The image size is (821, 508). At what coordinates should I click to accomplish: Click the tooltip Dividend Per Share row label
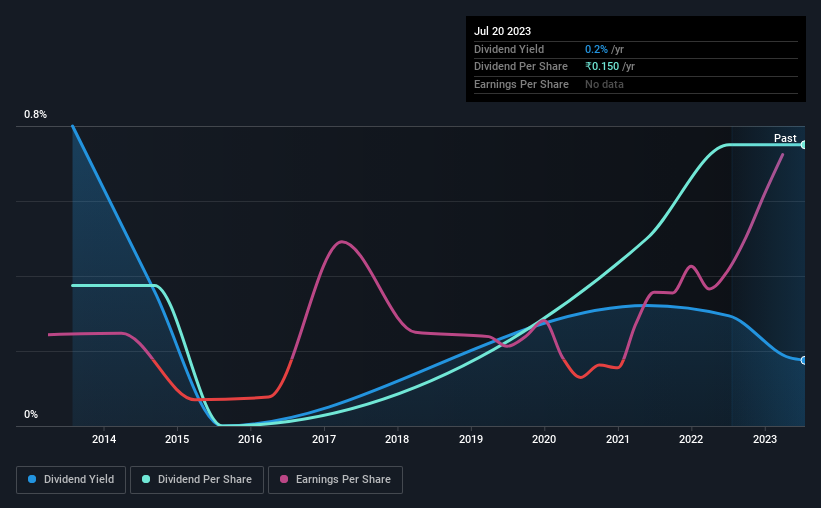[521, 67]
